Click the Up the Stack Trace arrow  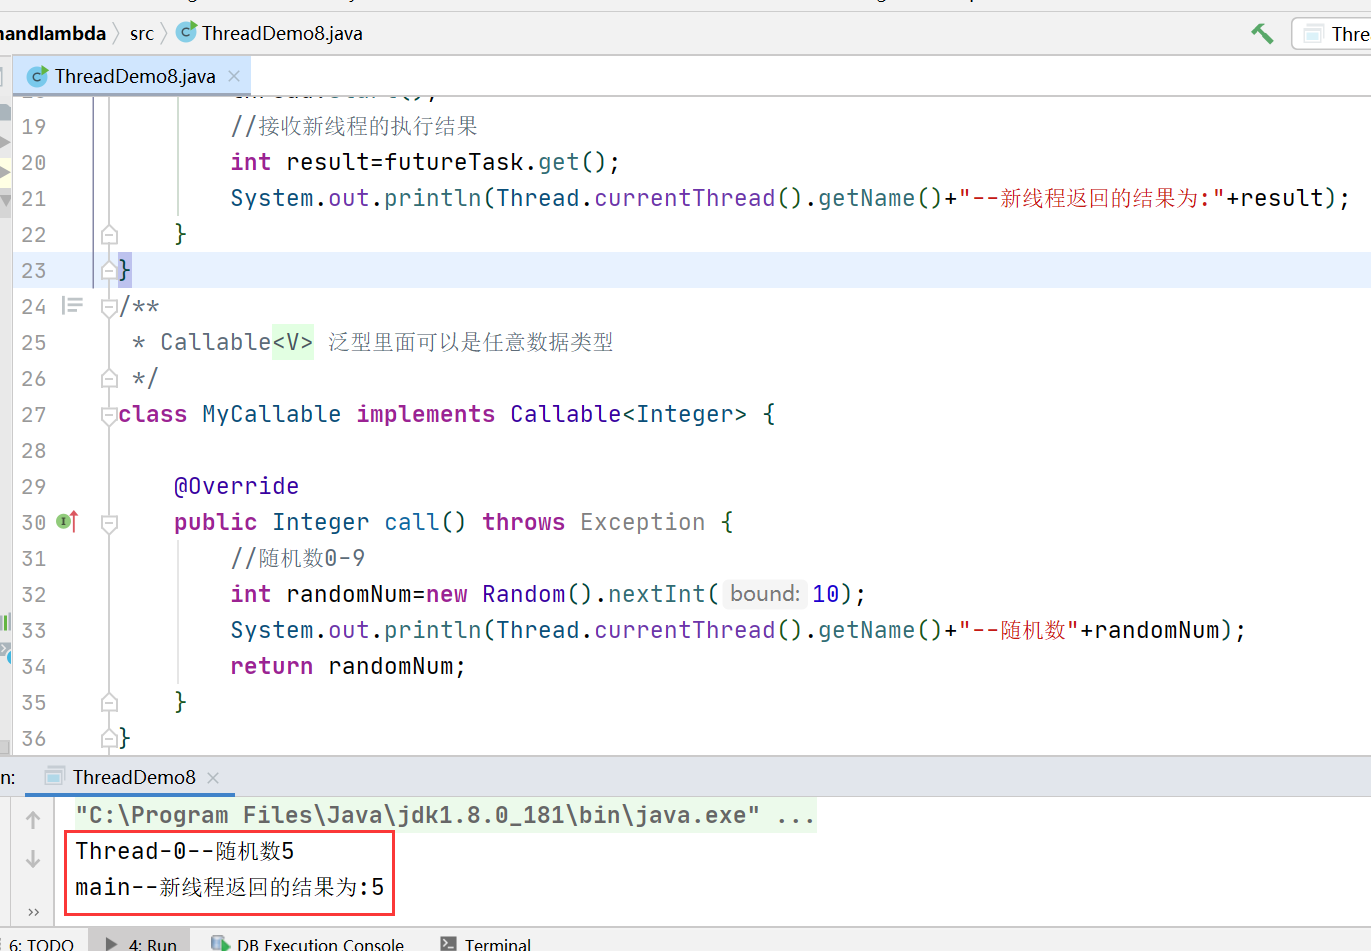coord(33,820)
